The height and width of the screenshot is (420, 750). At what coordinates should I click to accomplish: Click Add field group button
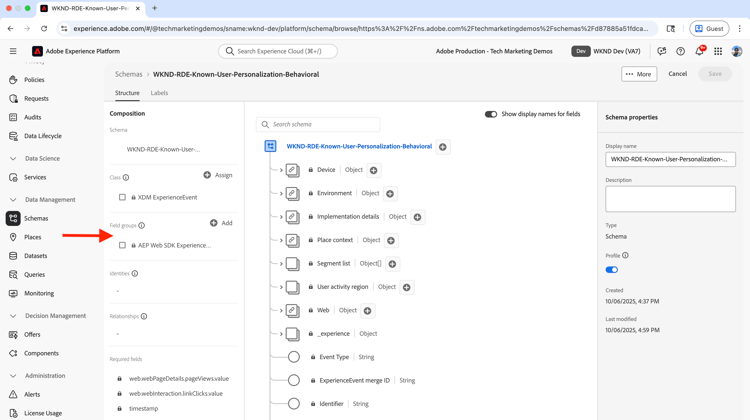pyautogui.click(x=221, y=223)
